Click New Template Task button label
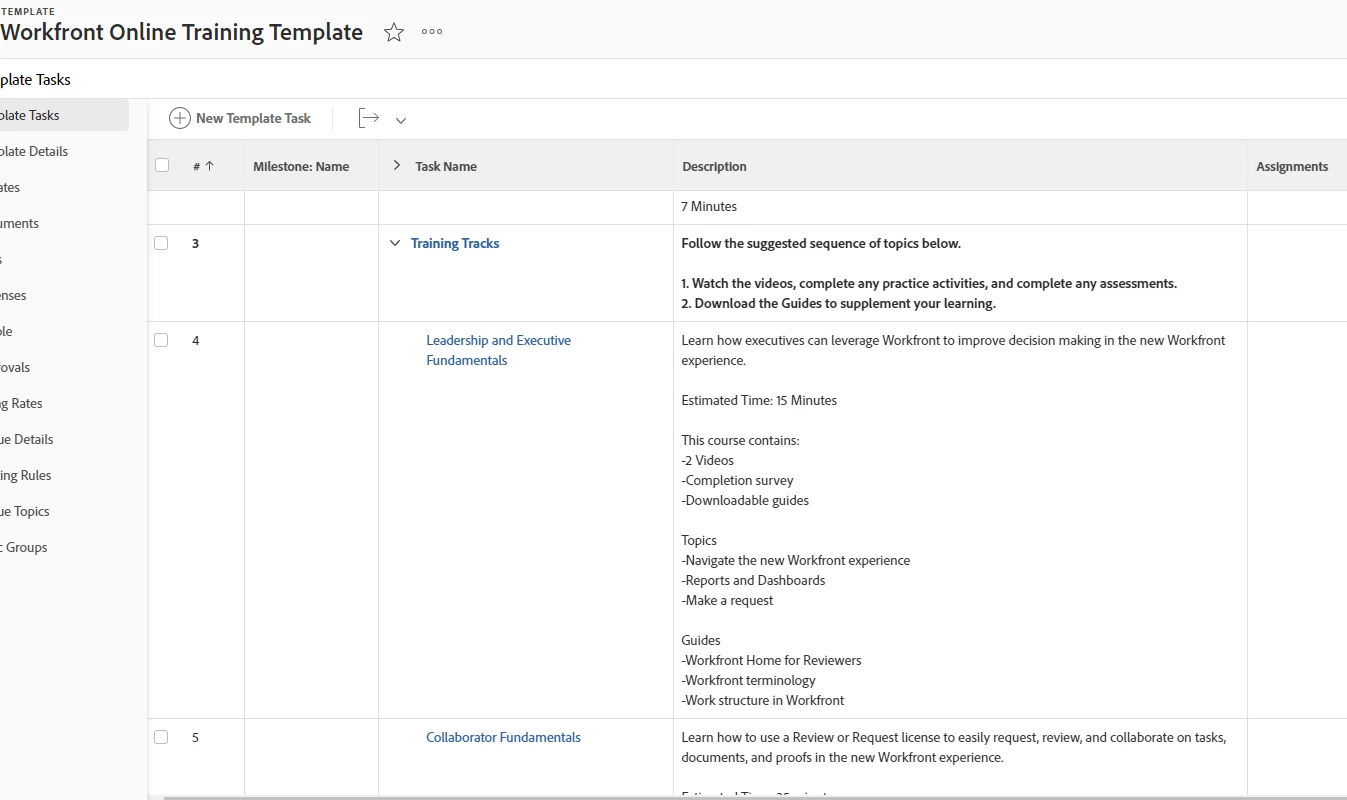 (253, 118)
